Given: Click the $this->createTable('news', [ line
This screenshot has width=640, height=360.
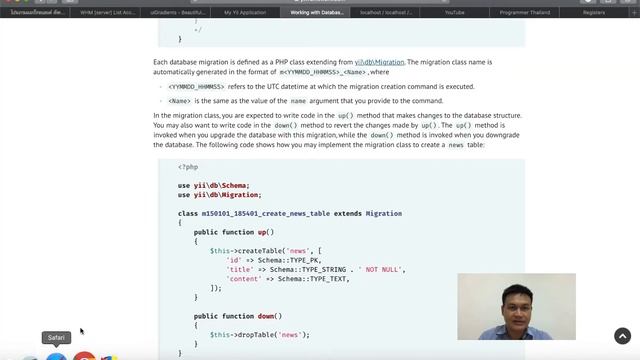Looking at the screenshot, I should pyautogui.click(x=266, y=251).
